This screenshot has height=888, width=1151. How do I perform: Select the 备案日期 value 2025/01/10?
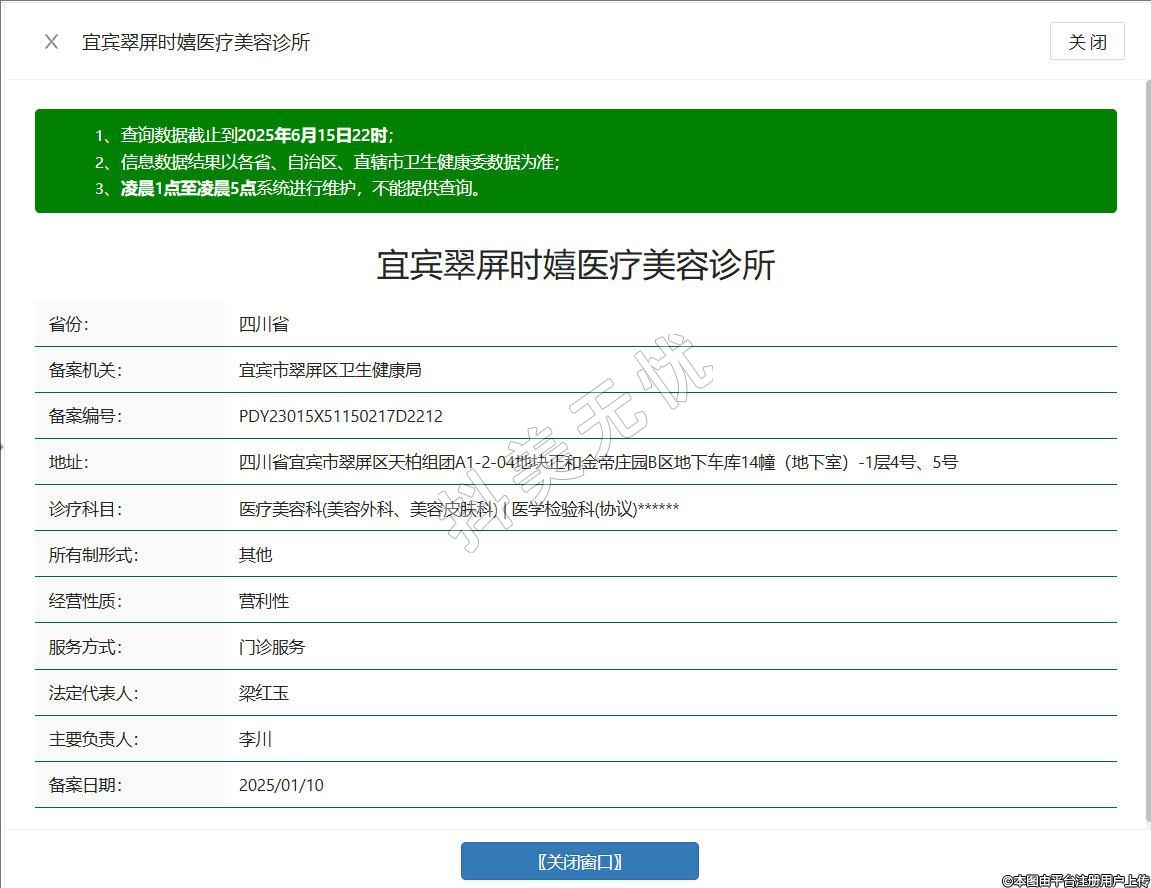[x=281, y=785]
